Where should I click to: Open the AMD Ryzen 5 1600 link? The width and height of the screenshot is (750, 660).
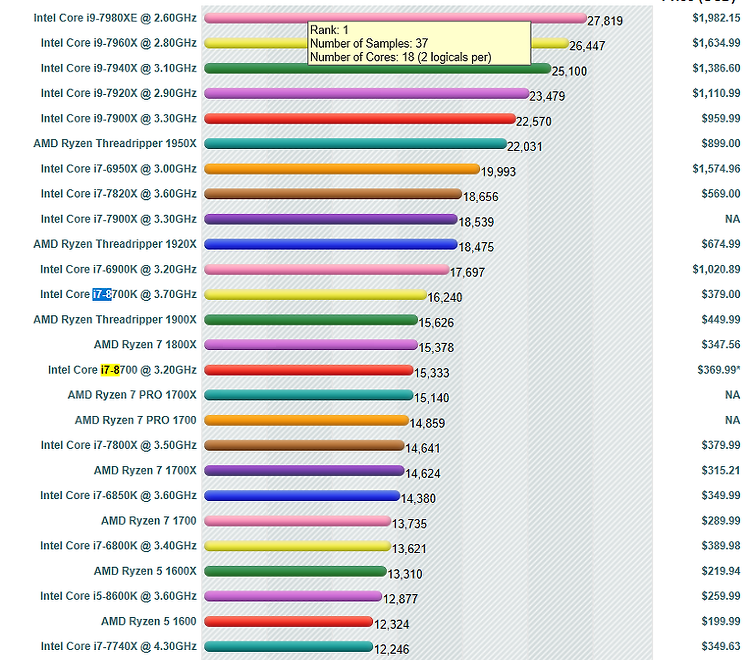click(x=148, y=621)
